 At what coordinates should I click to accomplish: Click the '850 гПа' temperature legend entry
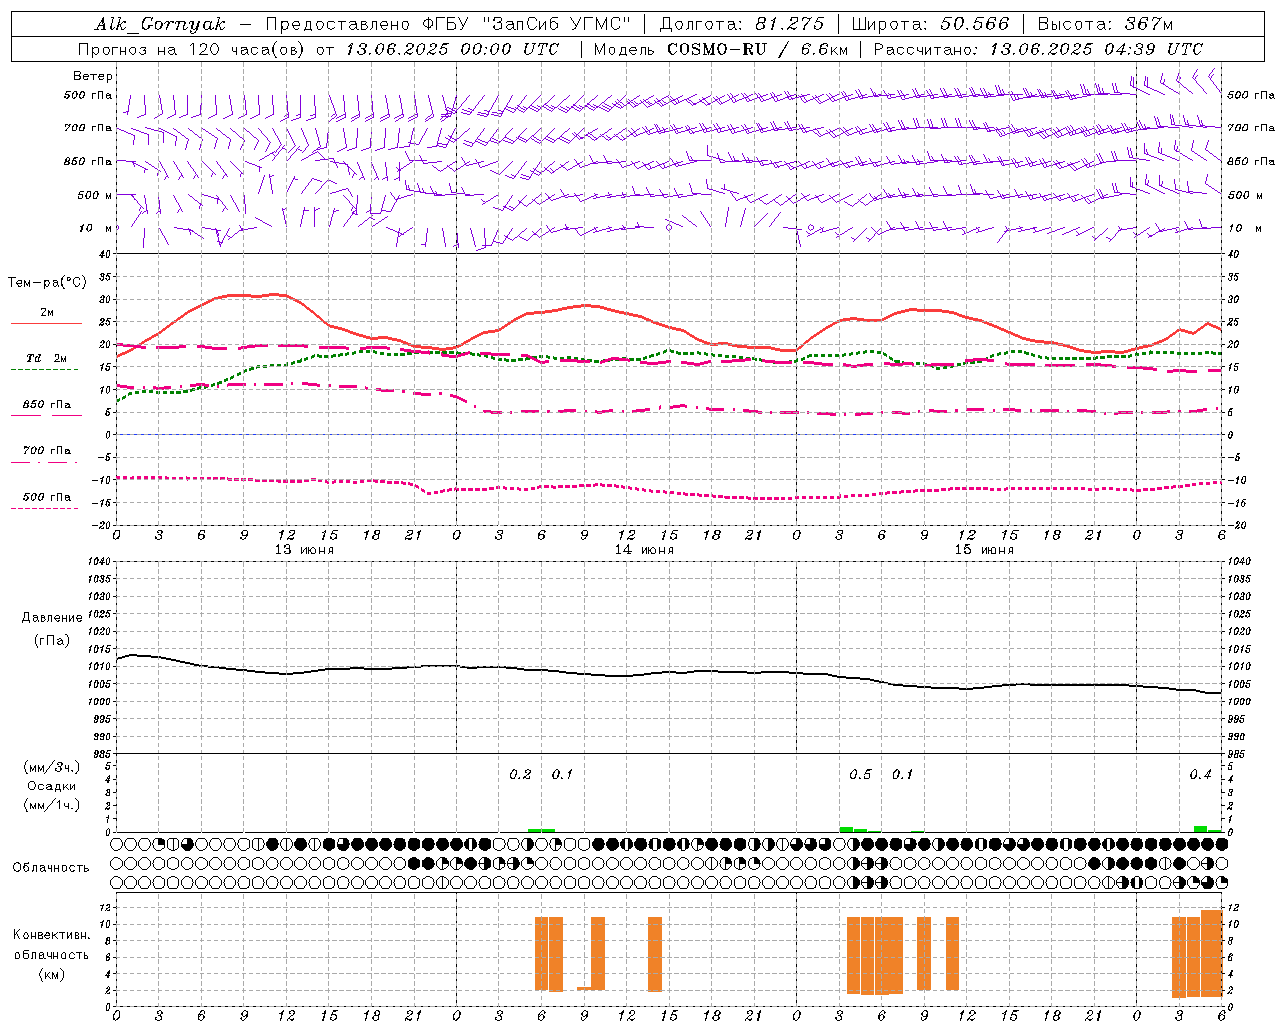(x=47, y=405)
